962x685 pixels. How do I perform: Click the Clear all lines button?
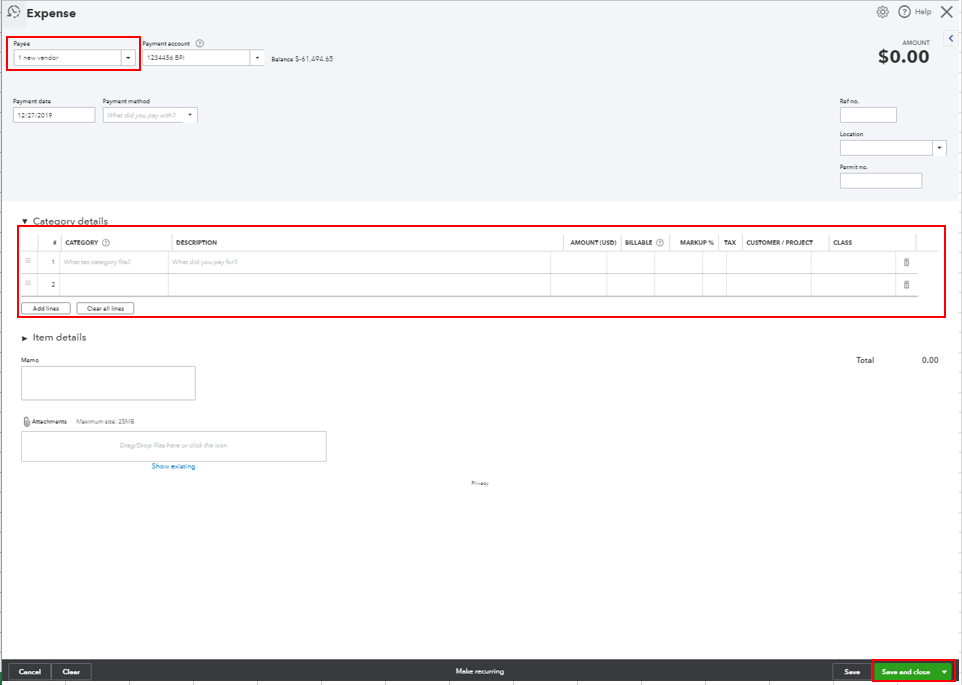tap(106, 308)
